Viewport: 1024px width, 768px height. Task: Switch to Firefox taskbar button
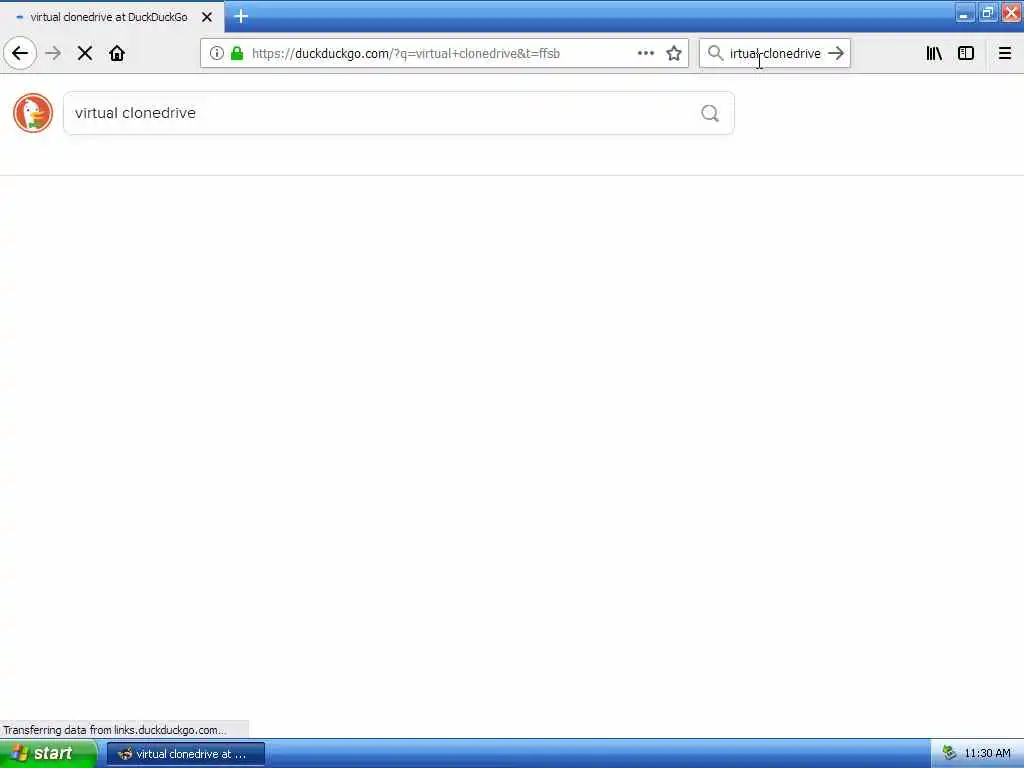pos(186,754)
